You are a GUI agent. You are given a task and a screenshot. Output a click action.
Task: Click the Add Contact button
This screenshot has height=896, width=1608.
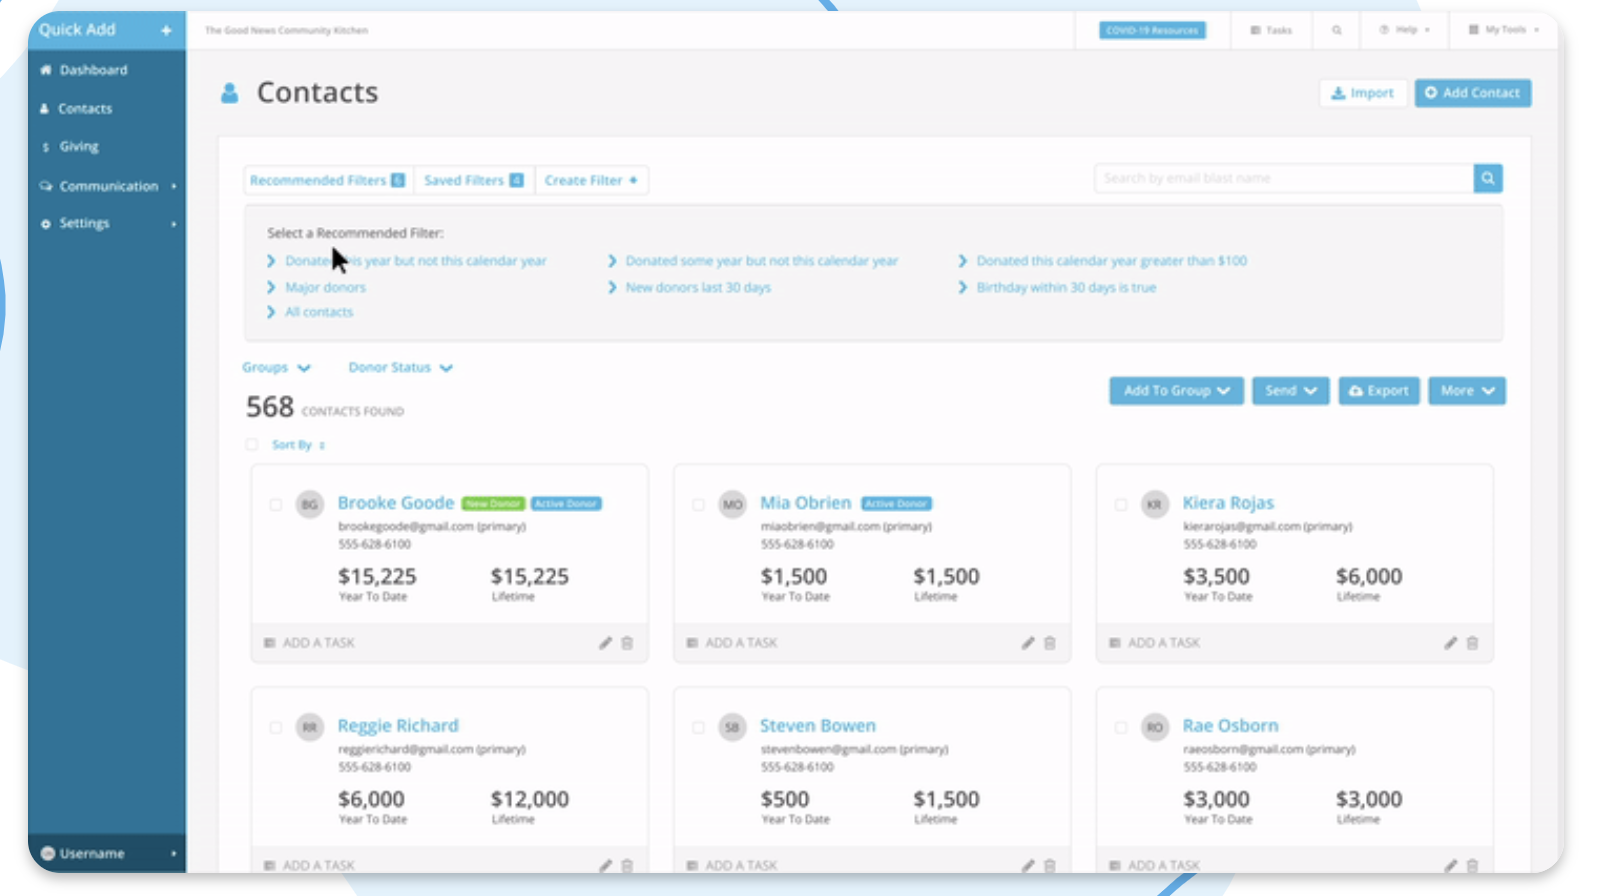[x=1472, y=93]
